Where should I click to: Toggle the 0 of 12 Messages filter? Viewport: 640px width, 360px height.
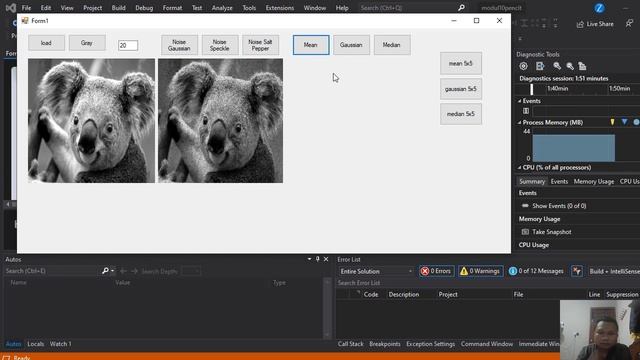537,271
